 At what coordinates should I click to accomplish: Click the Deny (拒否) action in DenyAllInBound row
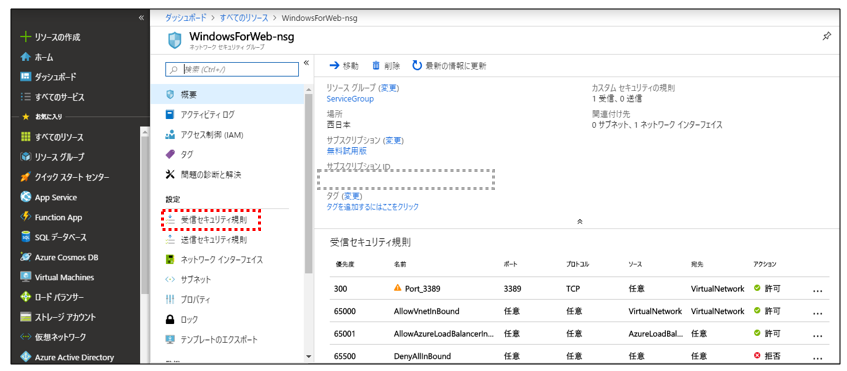click(768, 356)
